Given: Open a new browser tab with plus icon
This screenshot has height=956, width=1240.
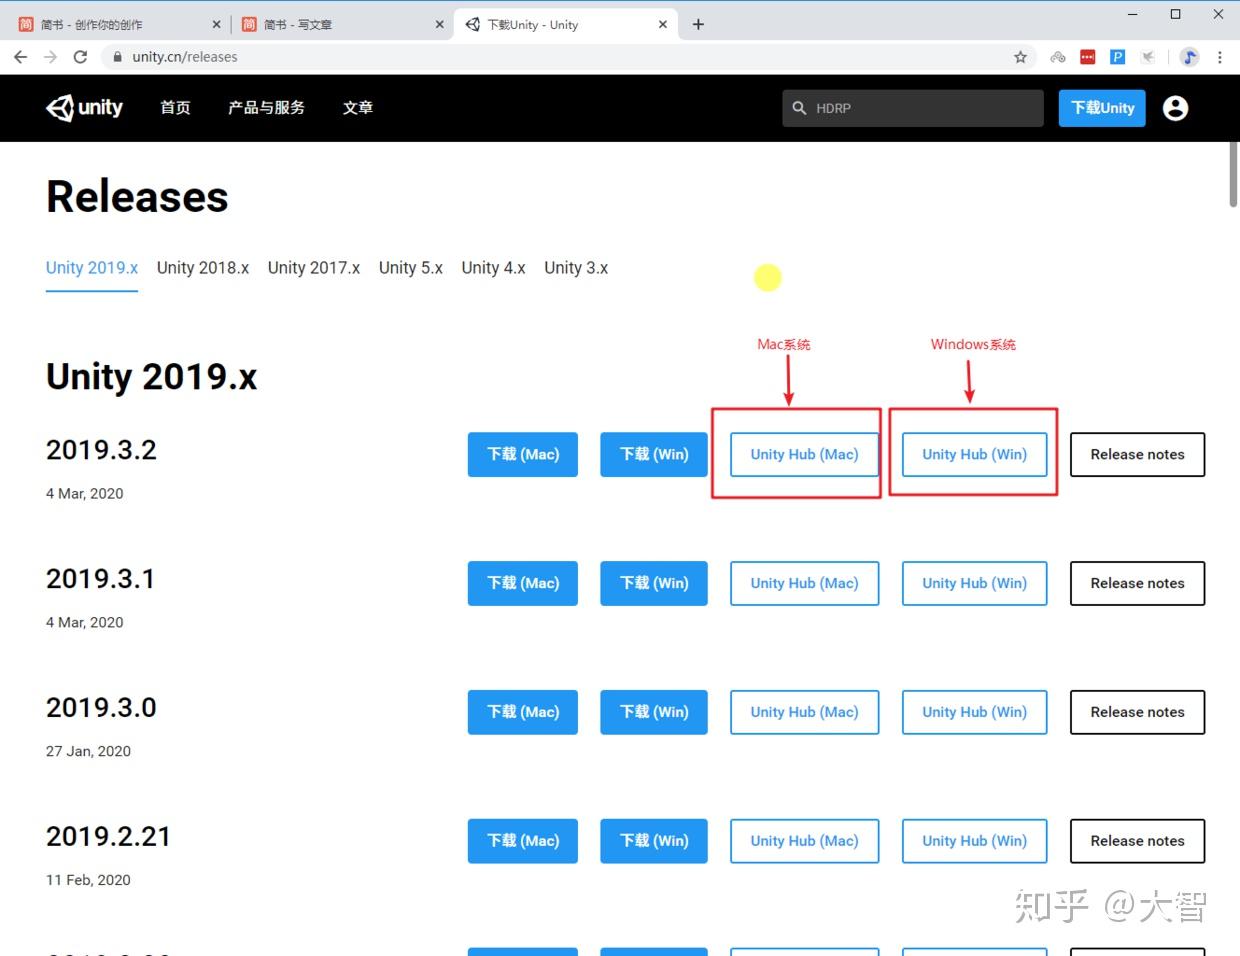Looking at the screenshot, I should [x=698, y=24].
